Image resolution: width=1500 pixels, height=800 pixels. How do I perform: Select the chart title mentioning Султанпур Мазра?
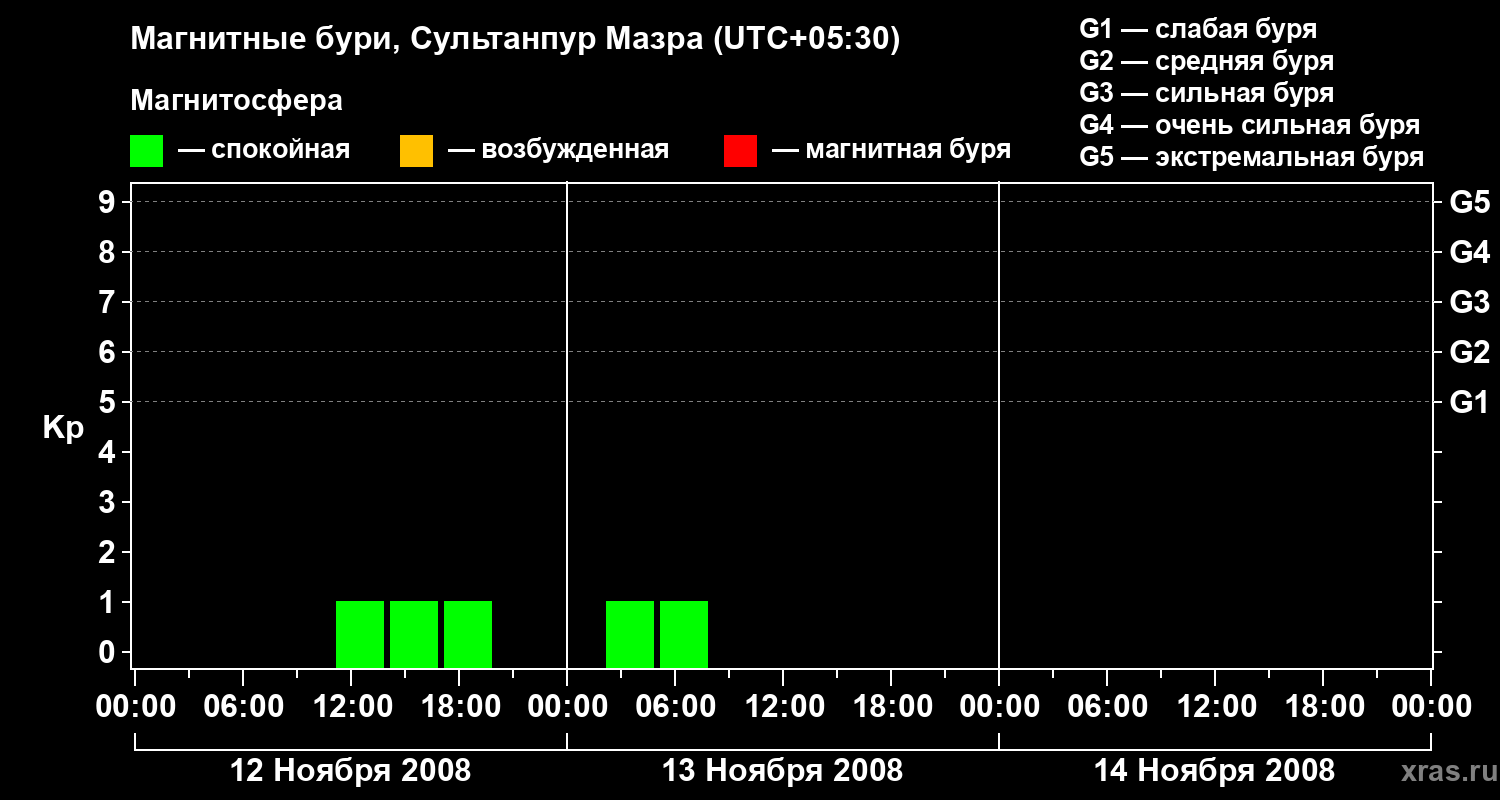click(516, 39)
